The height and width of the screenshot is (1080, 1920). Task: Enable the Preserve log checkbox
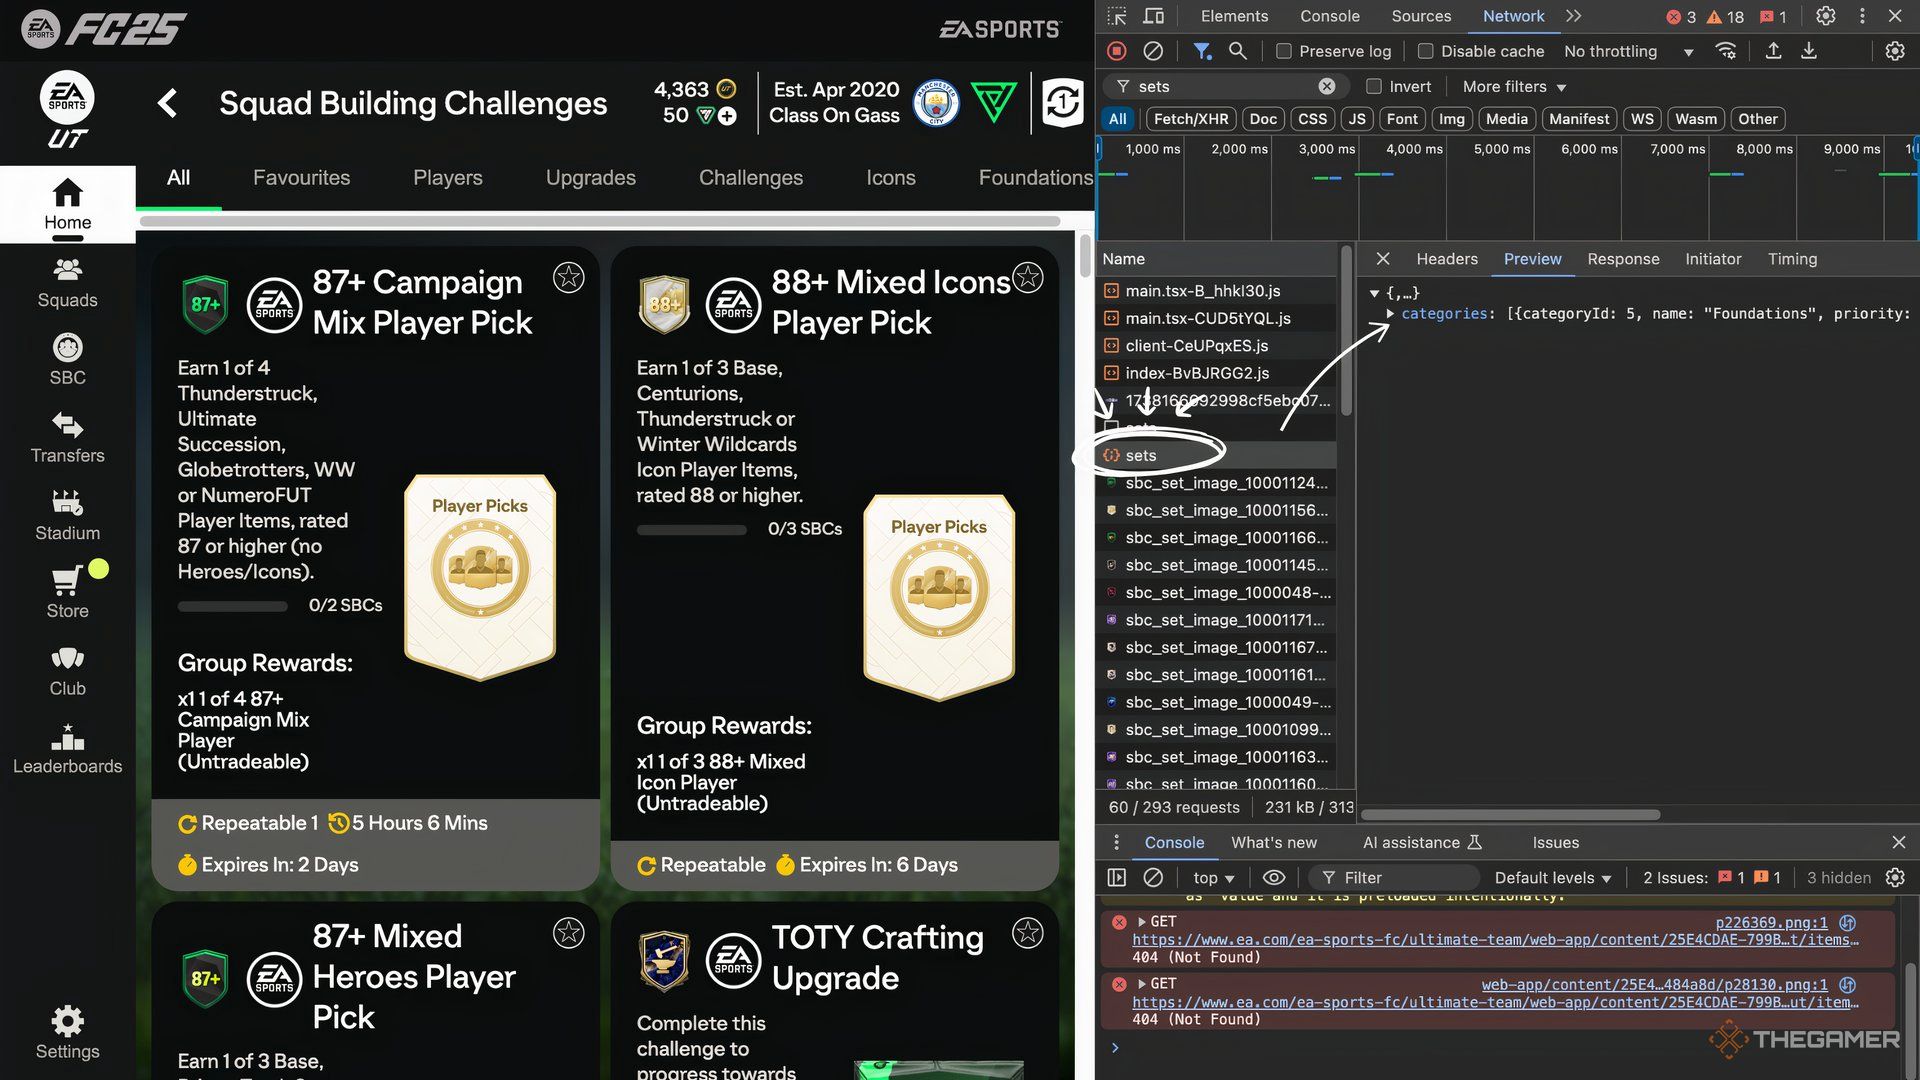pyautogui.click(x=1284, y=51)
